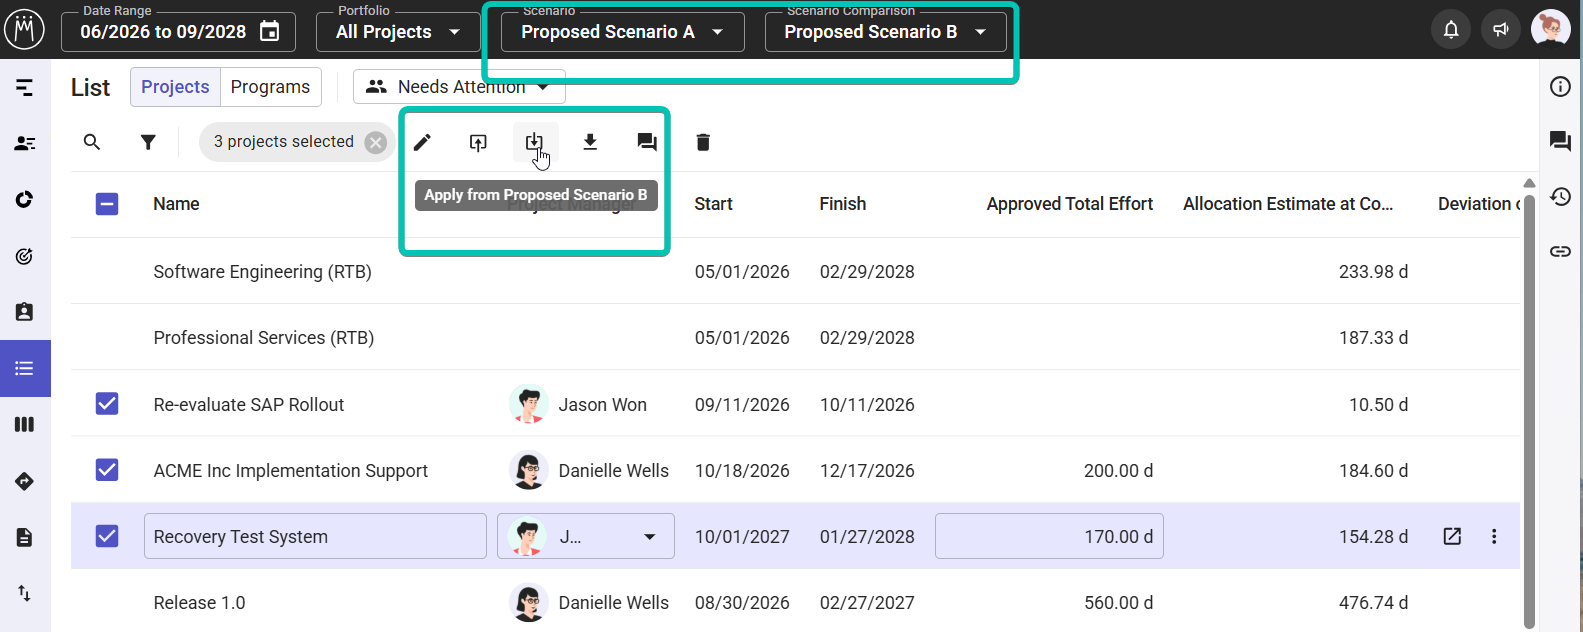Click the pencil edit icon in toolbar

[423, 142]
